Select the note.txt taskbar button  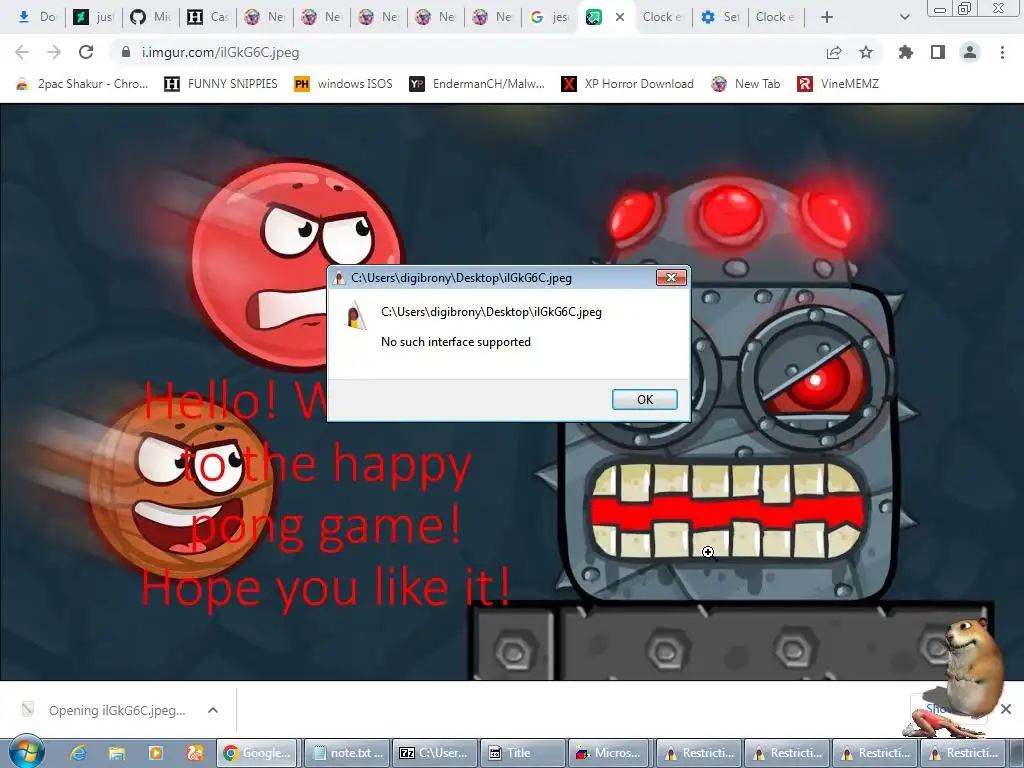(347, 753)
